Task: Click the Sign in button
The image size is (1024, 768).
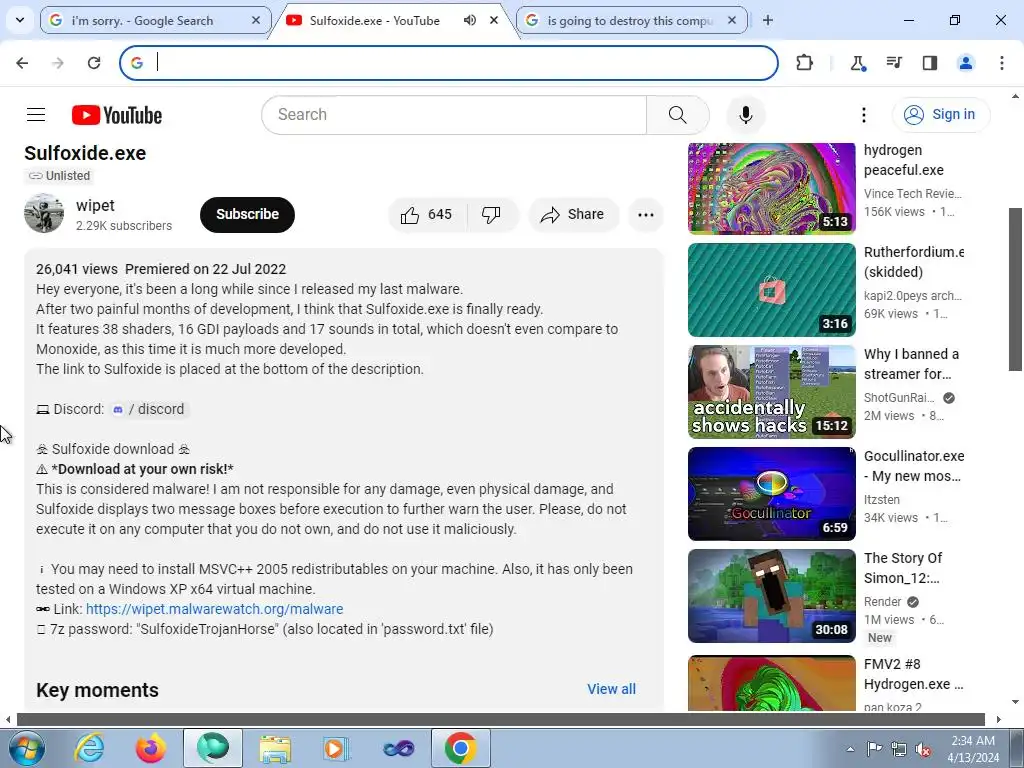Action: 941,115
